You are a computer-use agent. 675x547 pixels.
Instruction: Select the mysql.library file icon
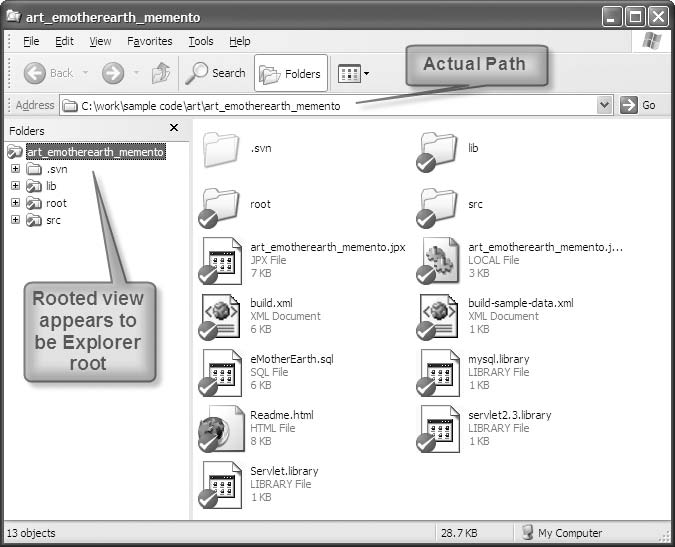(x=439, y=372)
